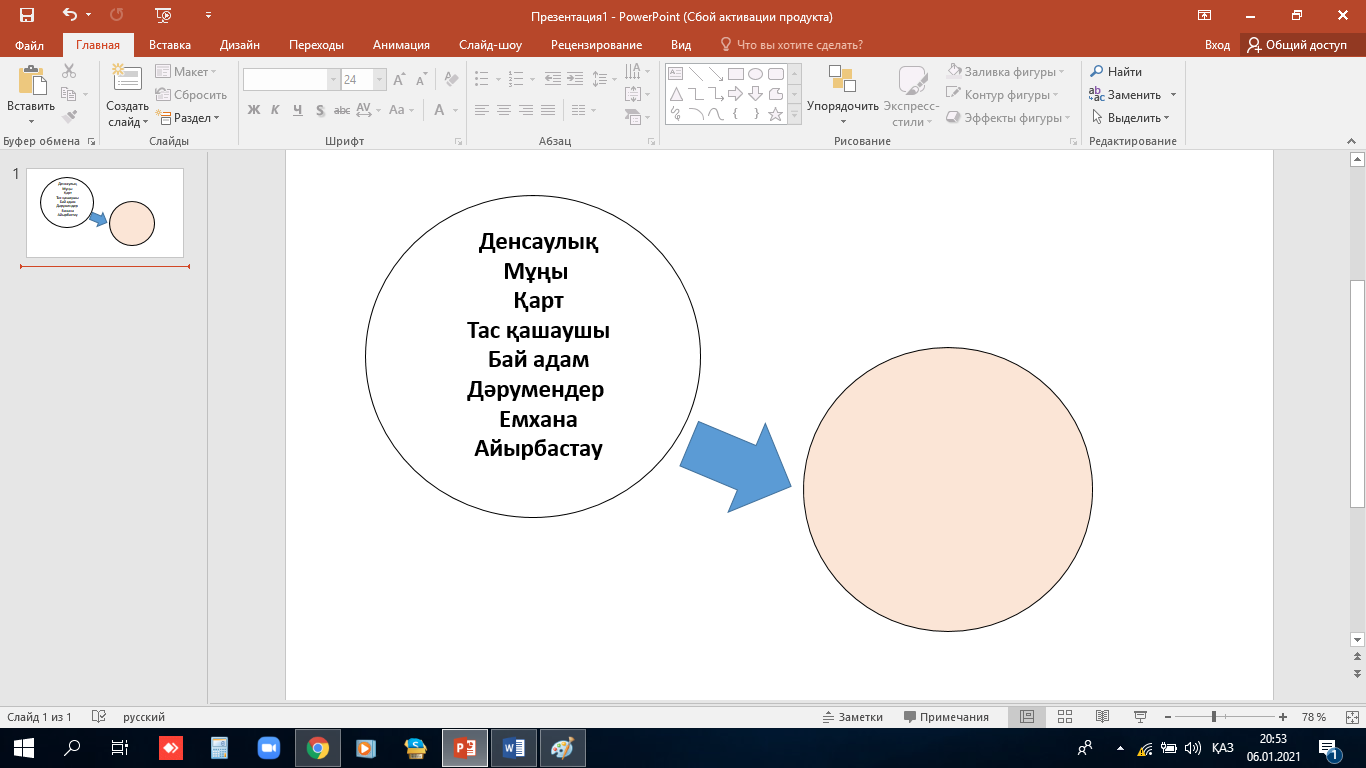The width and height of the screenshot is (1366, 768).
Task: Toggle bold formatting (Ж)
Action: click(254, 110)
